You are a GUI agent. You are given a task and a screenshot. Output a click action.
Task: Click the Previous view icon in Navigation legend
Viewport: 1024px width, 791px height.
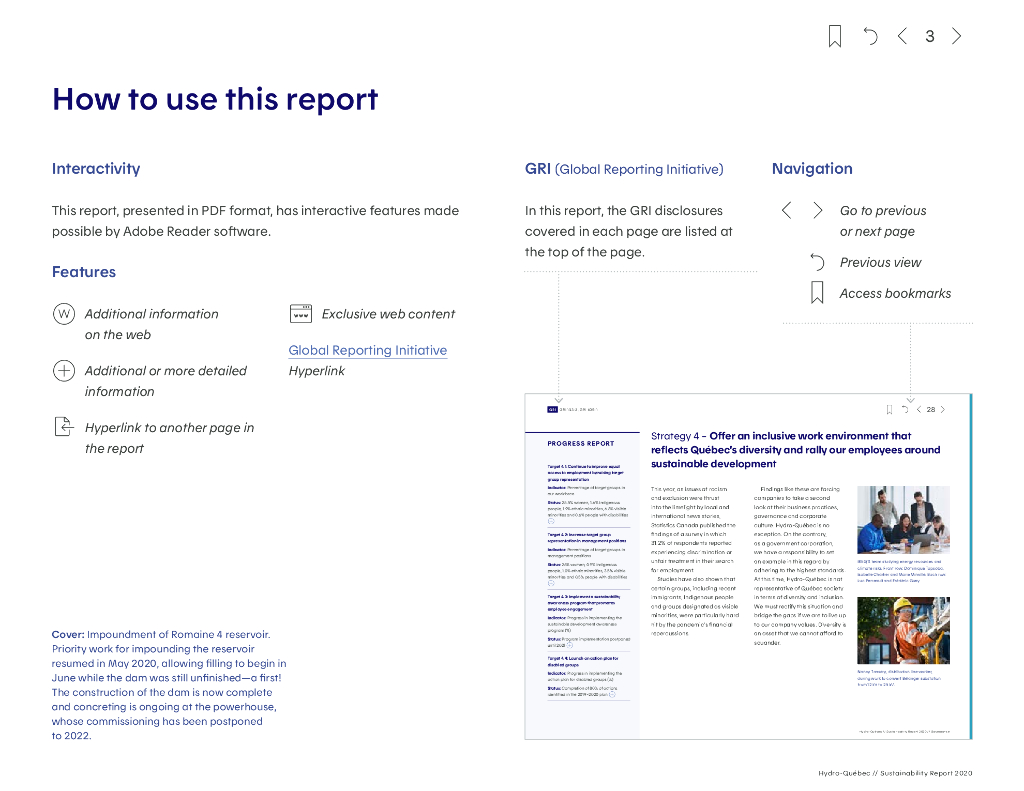tap(817, 262)
